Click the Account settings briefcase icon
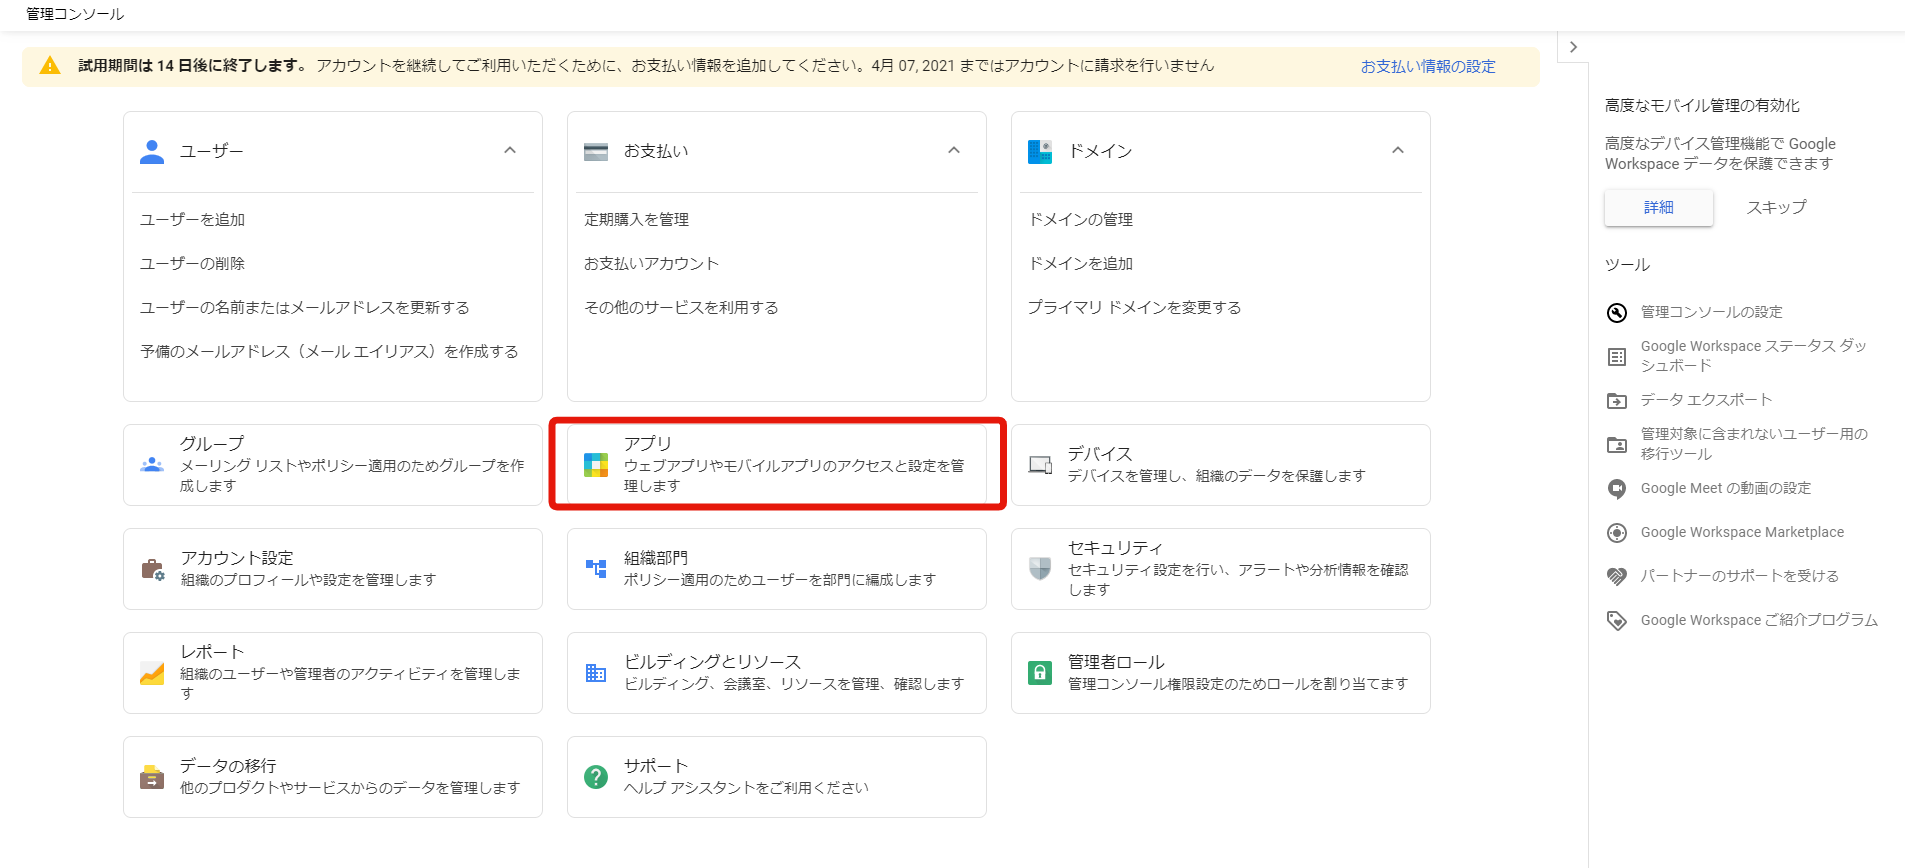Screen dimensions: 1905x868 click(x=152, y=569)
